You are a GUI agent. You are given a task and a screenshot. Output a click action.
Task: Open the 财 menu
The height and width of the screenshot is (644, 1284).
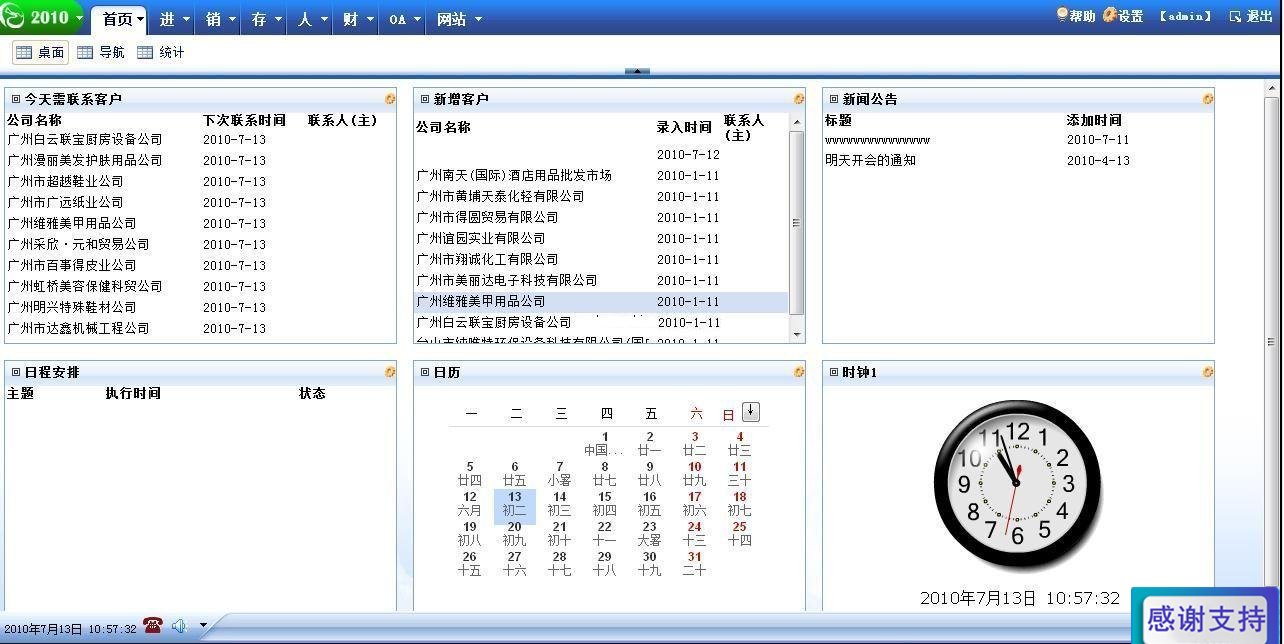pos(358,19)
